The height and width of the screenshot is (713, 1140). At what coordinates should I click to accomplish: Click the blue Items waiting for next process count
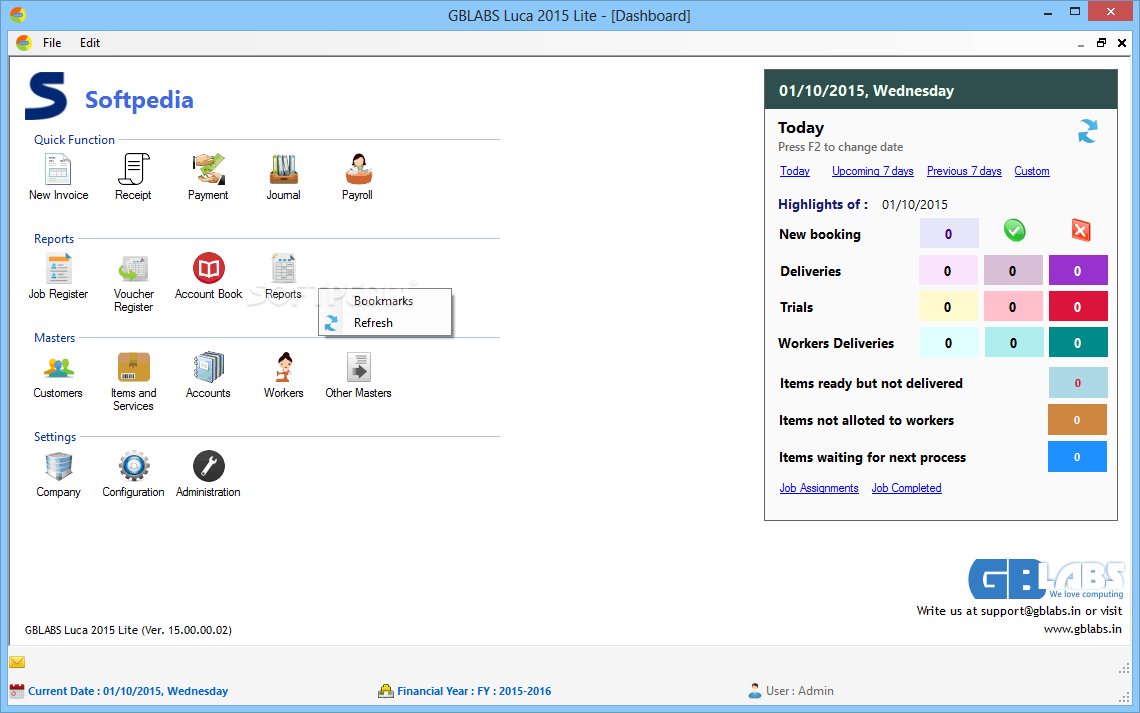click(x=1077, y=456)
